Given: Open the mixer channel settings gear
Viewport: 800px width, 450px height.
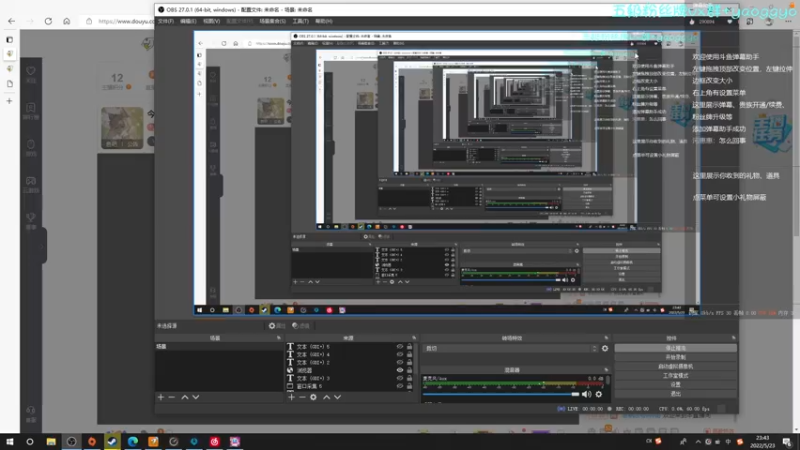Looking at the screenshot, I should pyautogui.click(x=599, y=394).
